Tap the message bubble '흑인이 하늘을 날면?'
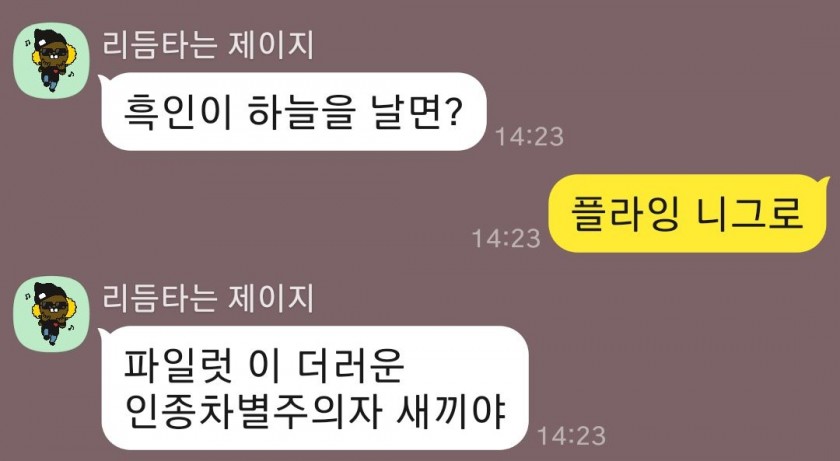840x461 pixels. point(293,111)
